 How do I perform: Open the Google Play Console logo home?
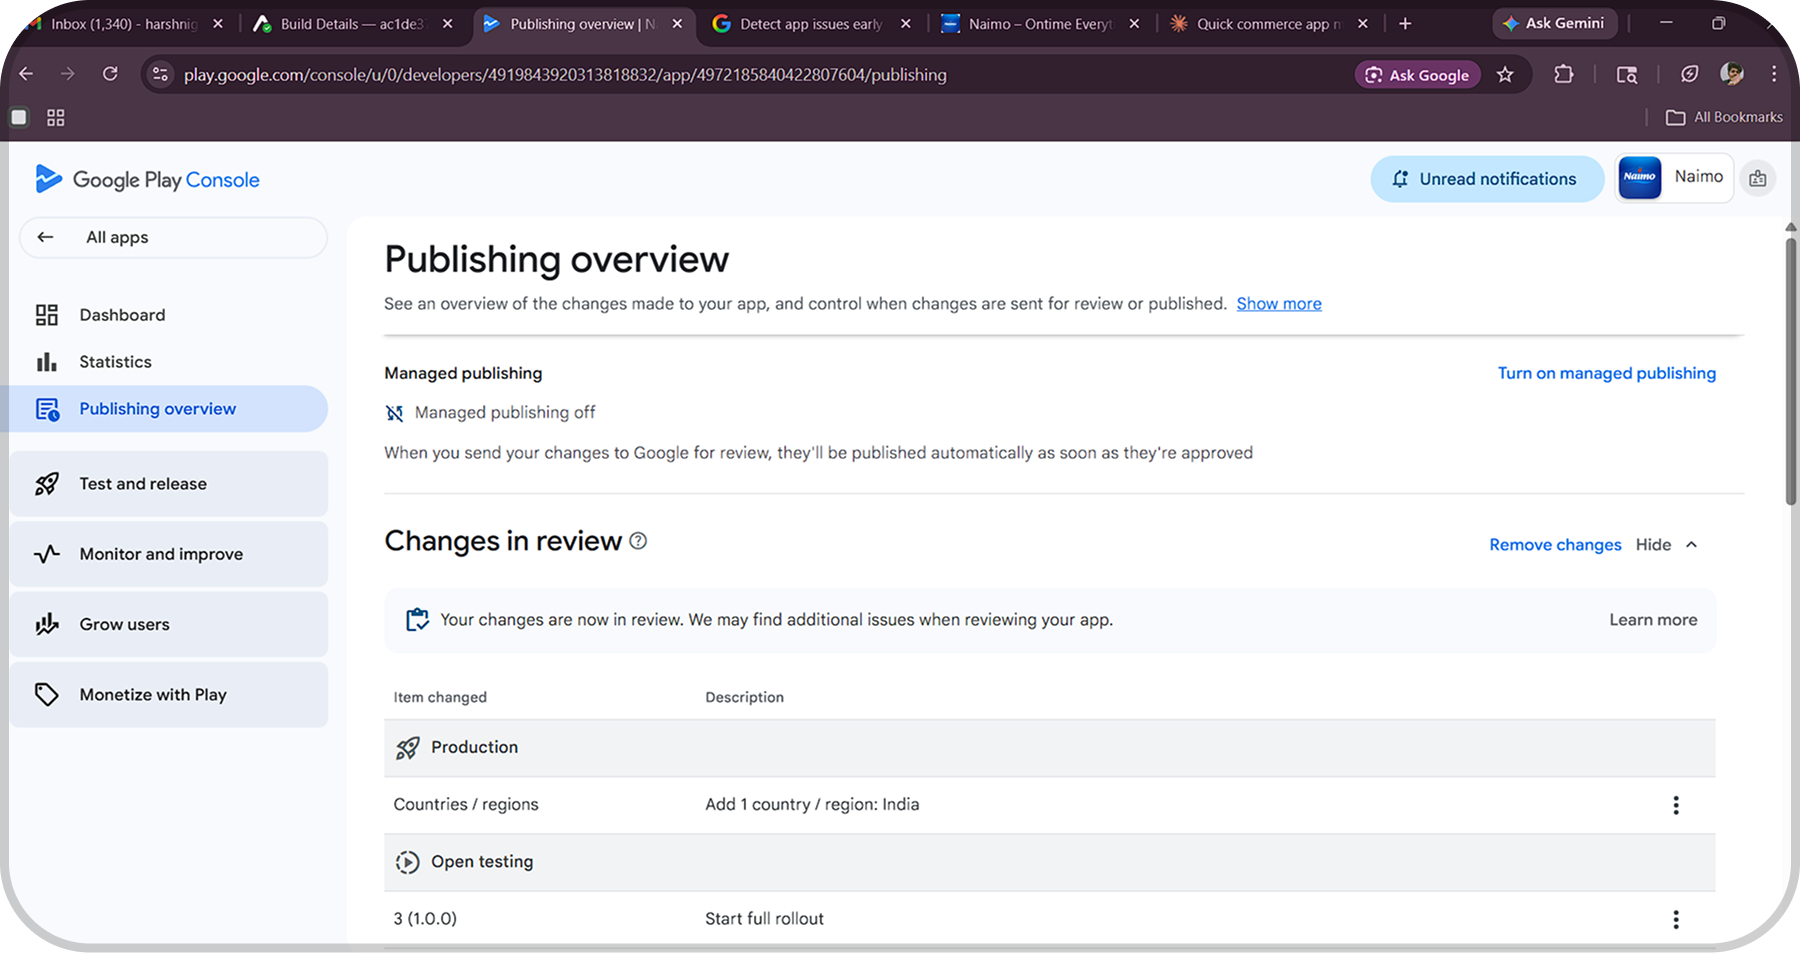pyautogui.click(x=148, y=180)
